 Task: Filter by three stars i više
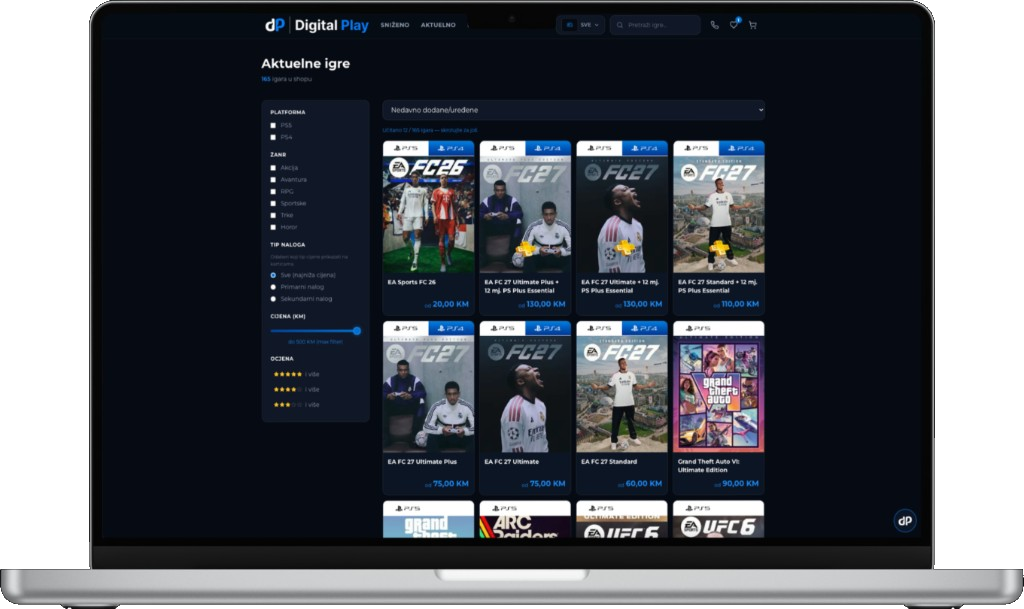point(296,405)
